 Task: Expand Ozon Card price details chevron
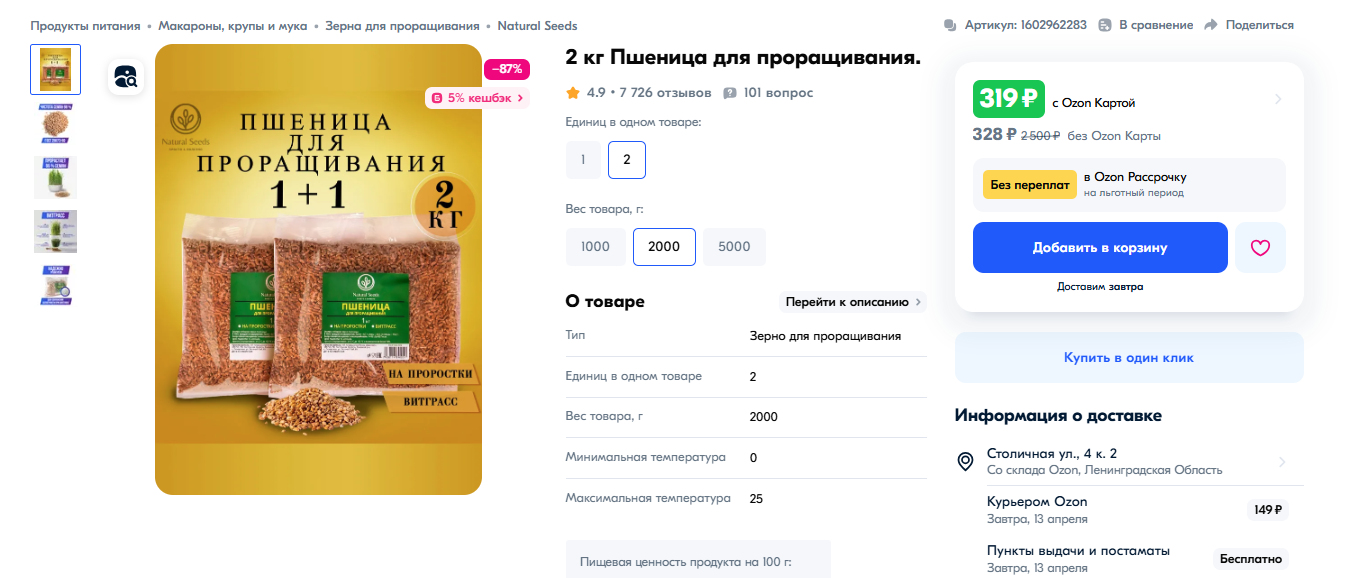pos(1278,99)
